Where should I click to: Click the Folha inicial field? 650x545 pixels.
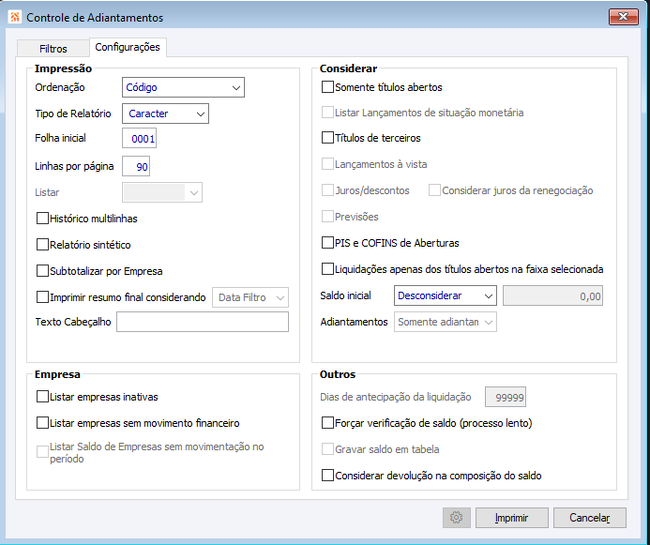click(x=139, y=138)
